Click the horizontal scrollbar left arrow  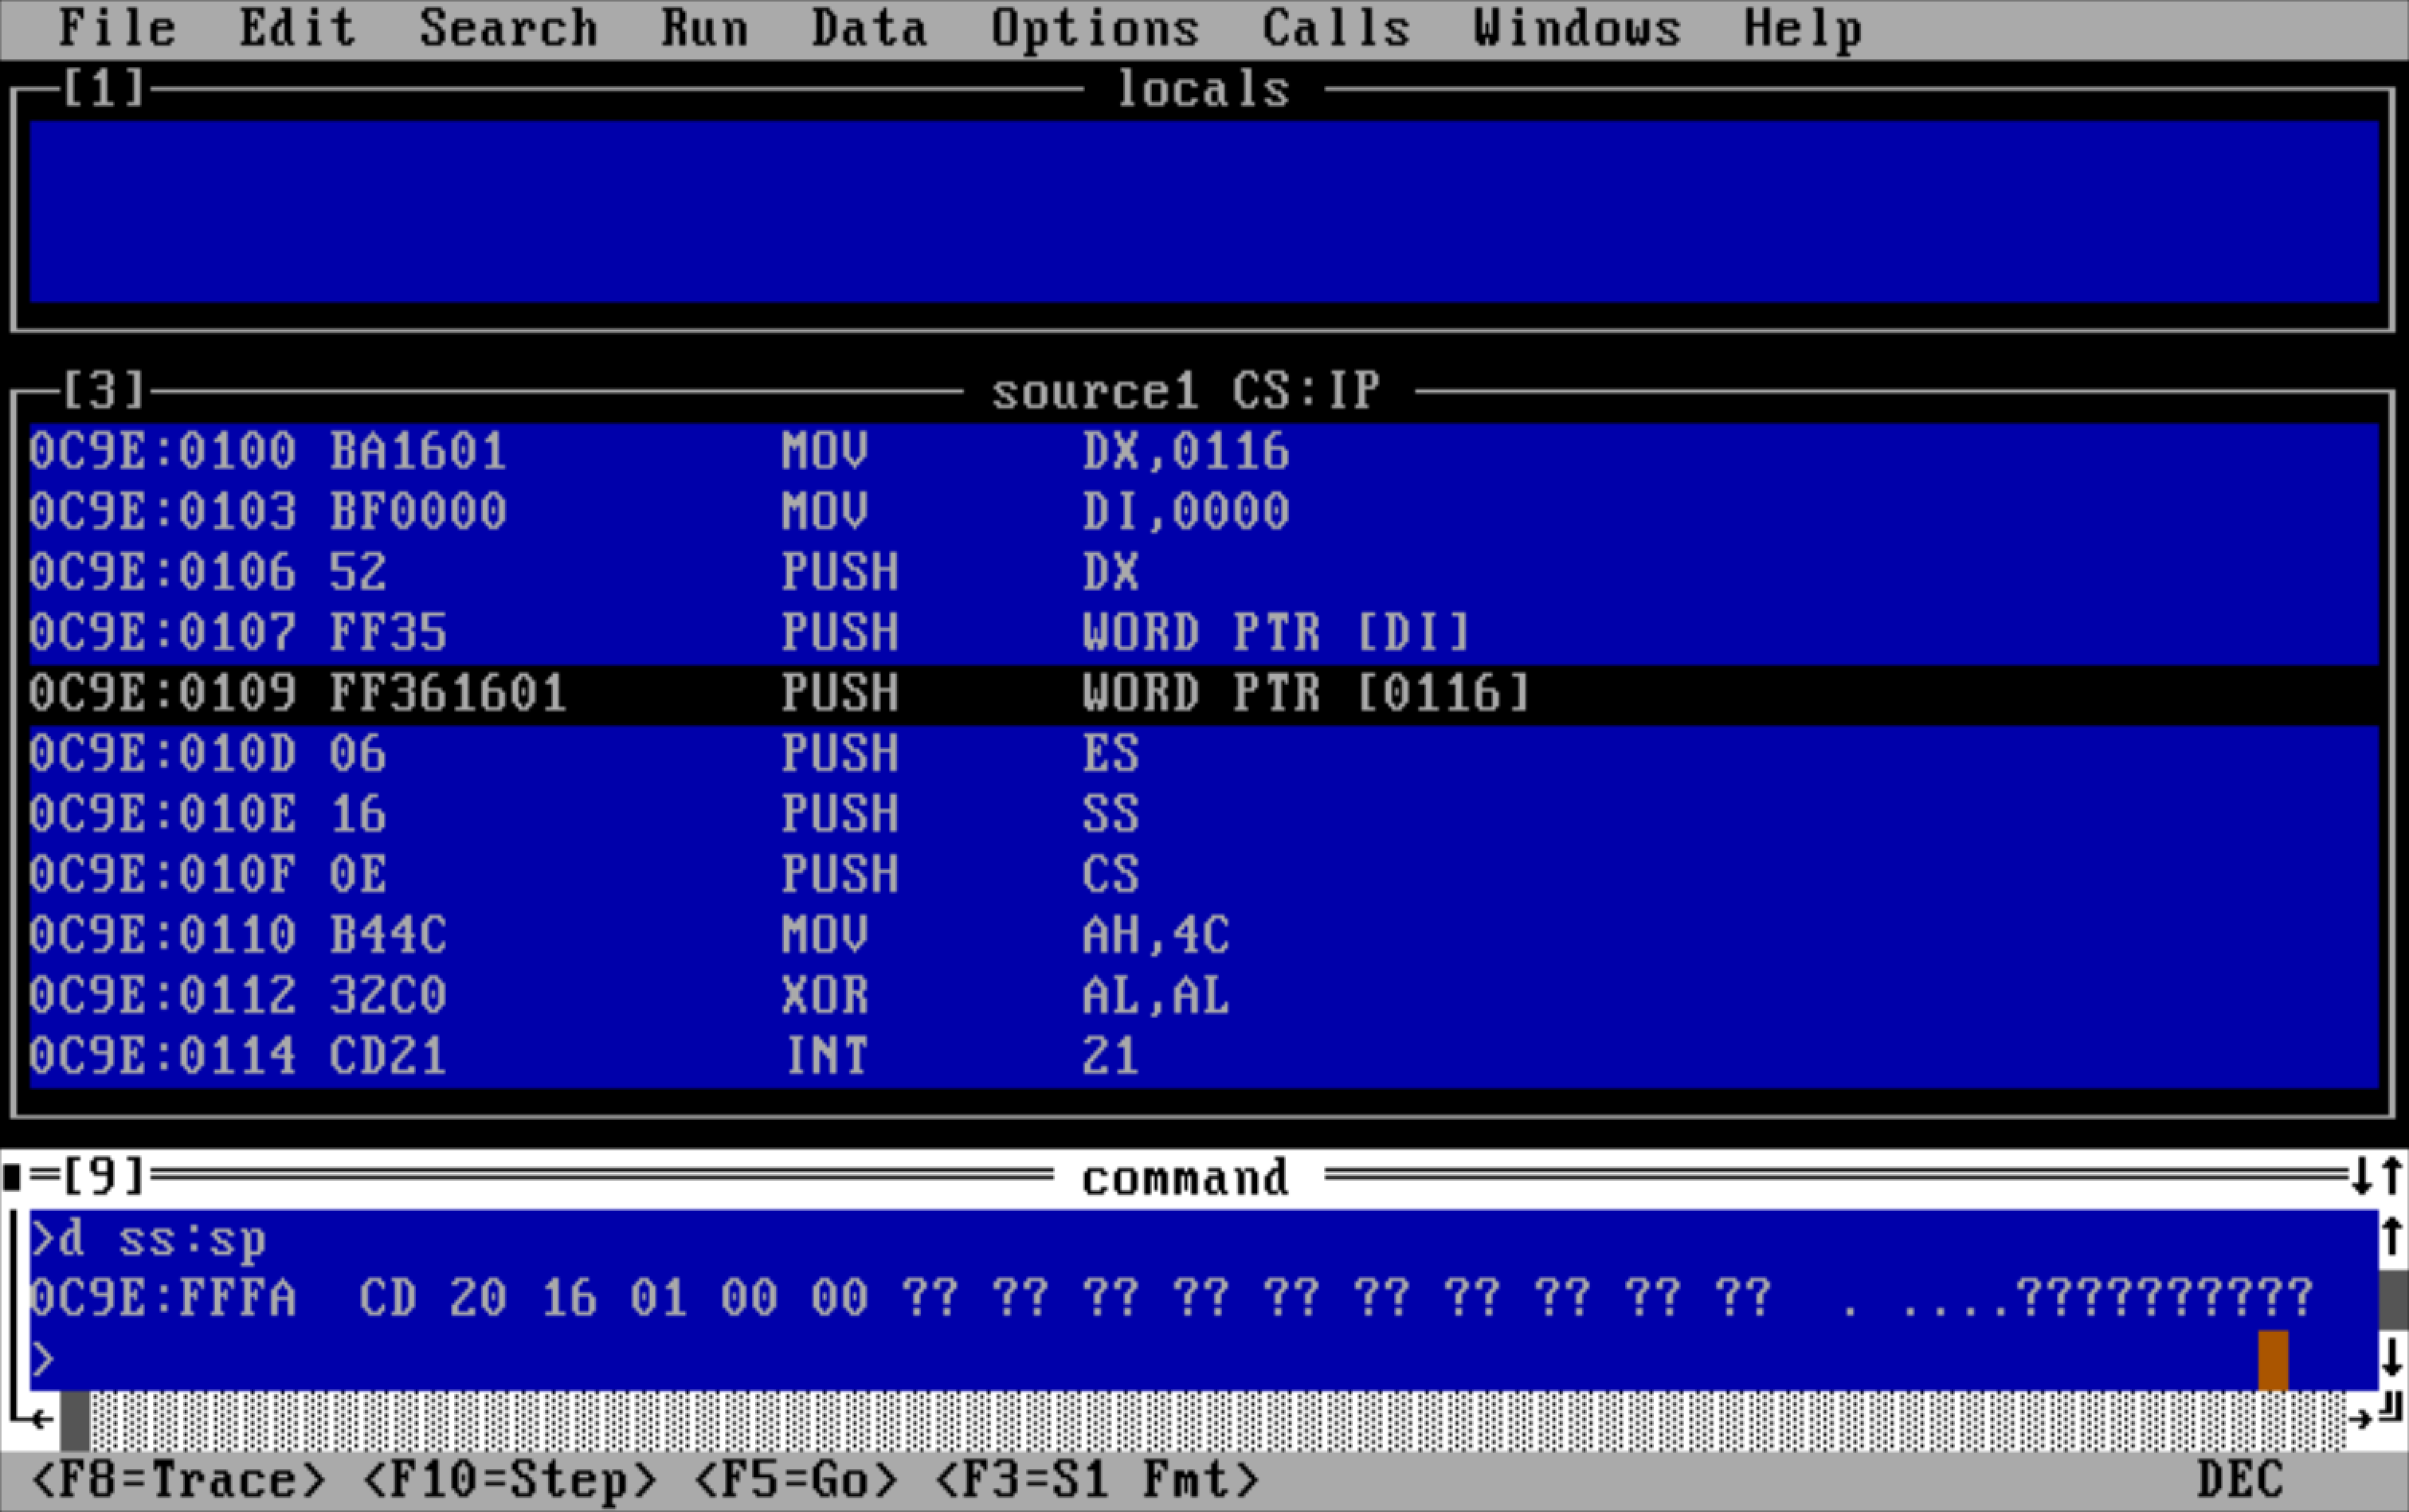42,1419
